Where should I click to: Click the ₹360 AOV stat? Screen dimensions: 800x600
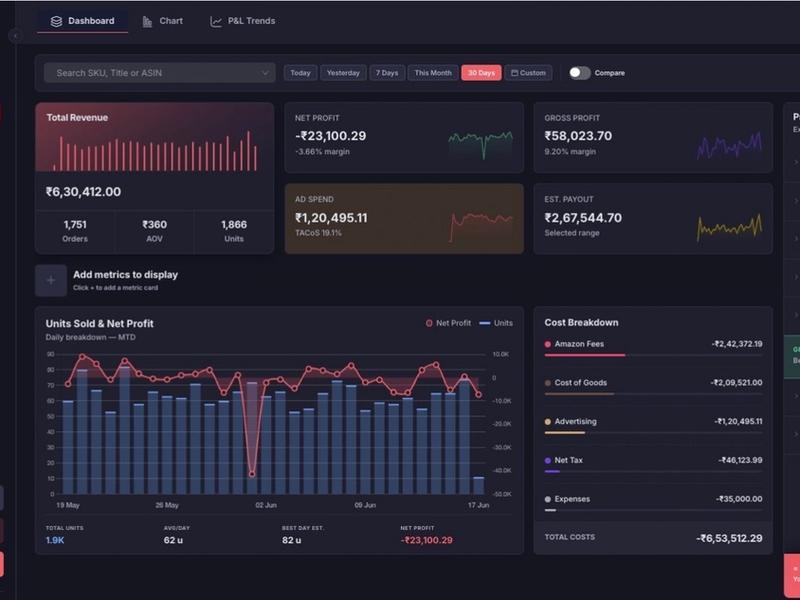pos(155,231)
